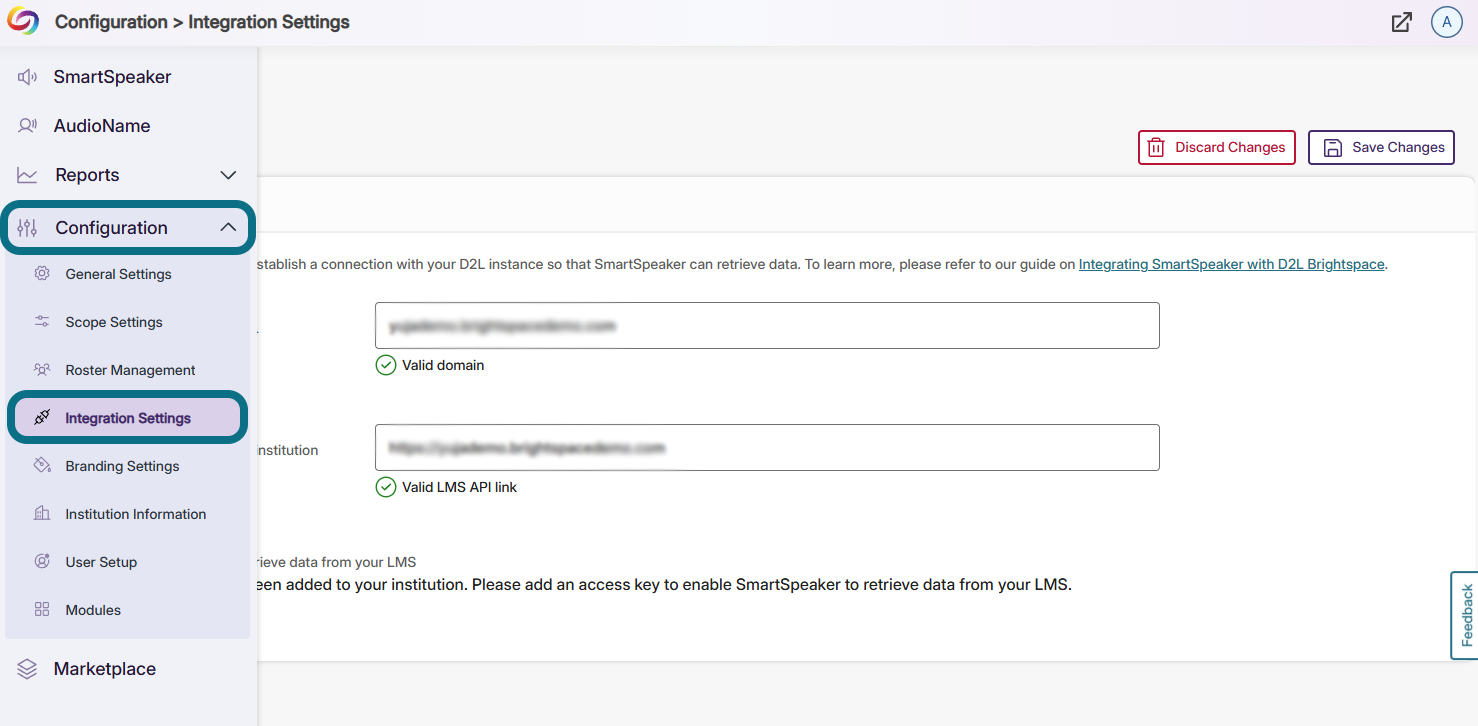This screenshot has height=726, width=1478.
Task: Select the Modules grid icon
Action: [40, 609]
